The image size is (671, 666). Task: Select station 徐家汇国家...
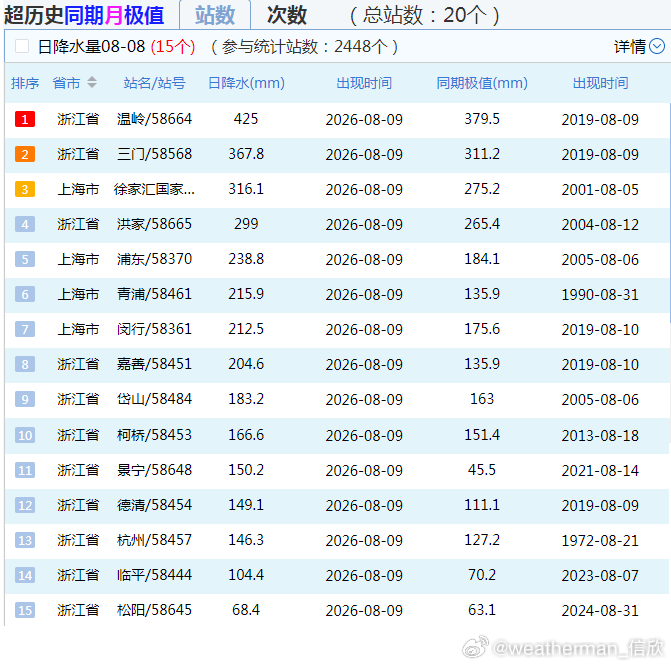(154, 189)
